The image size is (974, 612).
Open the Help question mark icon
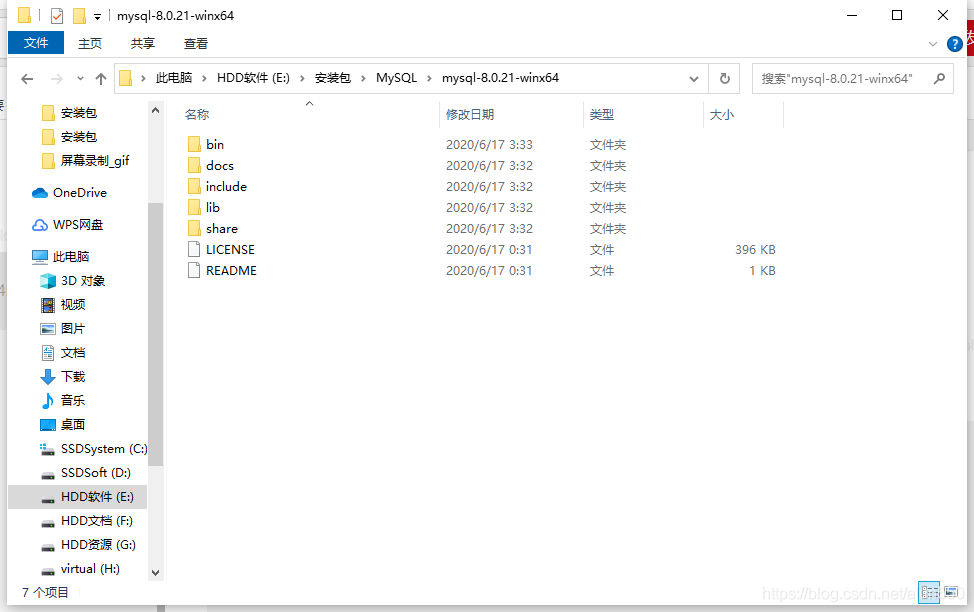pyautogui.click(x=954, y=43)
